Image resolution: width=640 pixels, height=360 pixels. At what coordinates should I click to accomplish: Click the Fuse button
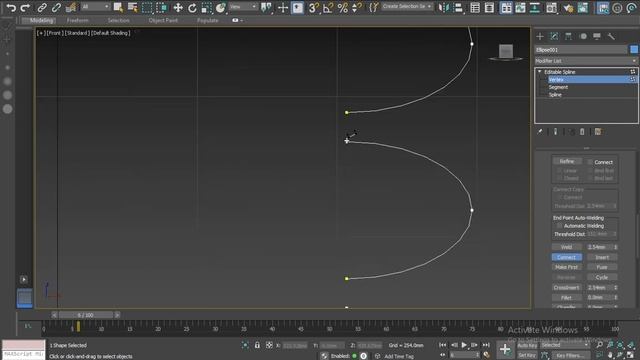coord(602,267)
